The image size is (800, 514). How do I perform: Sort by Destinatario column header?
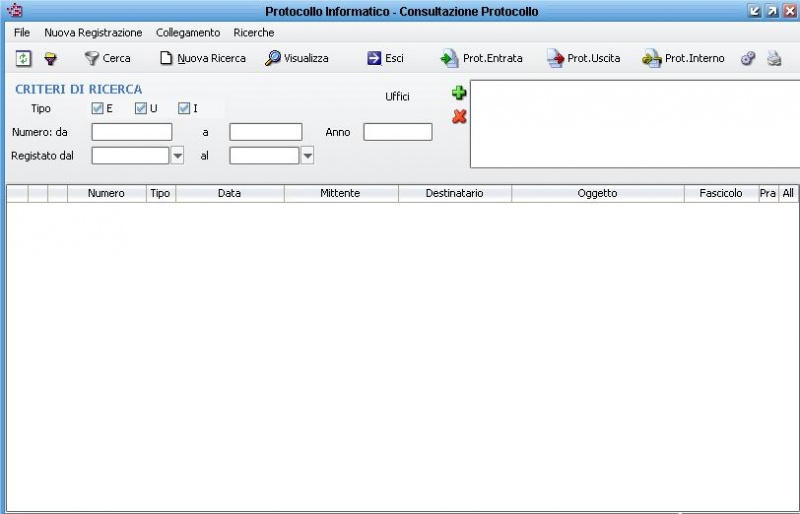[x=455, y=193]
